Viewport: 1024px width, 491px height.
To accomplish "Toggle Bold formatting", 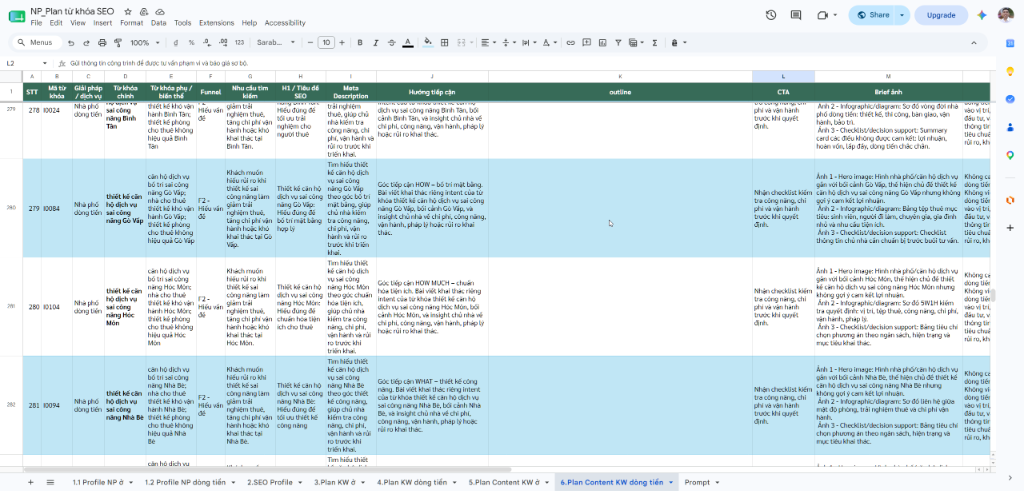I will click(x=360, y=42).
